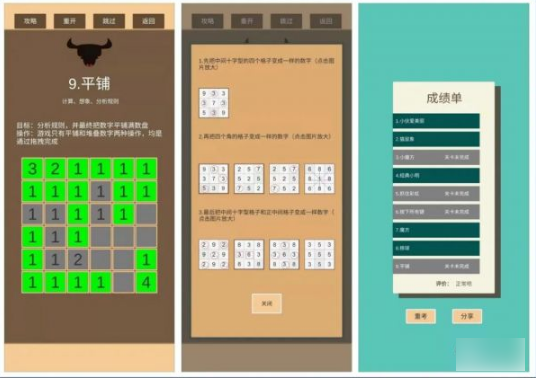536x378 pixels.
Task: Enlarge the step 1 grid thumbnail
Action: pyautogui.click(x=214, y=103)
